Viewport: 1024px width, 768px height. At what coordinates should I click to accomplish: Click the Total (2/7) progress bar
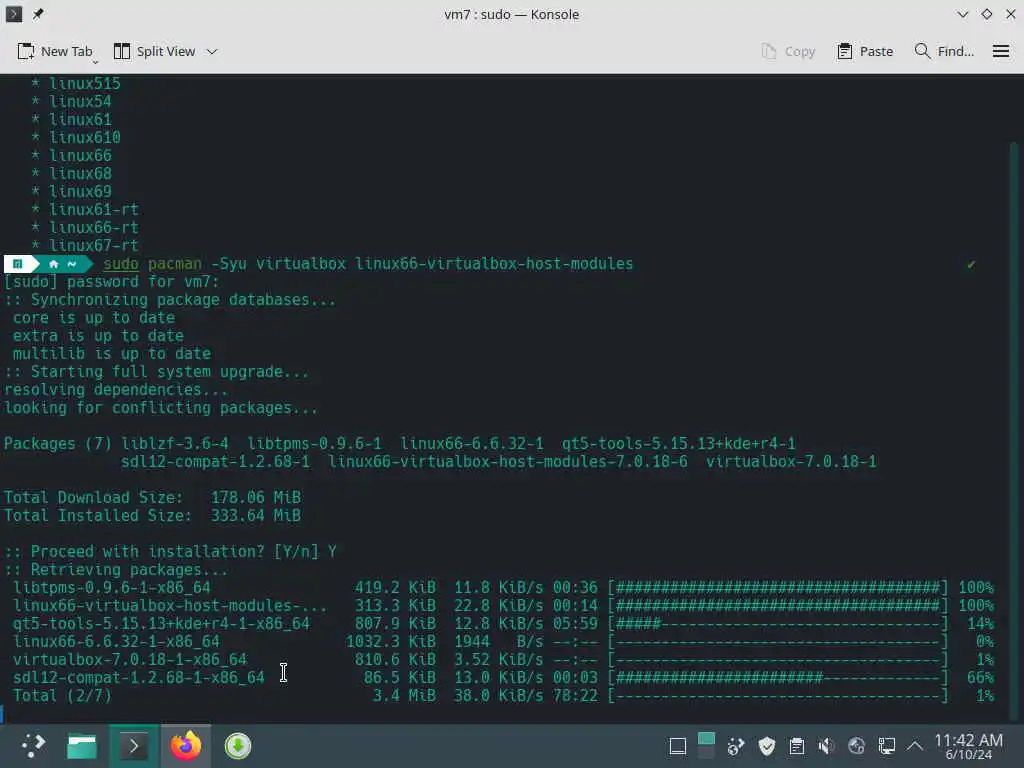pos(778,696)
